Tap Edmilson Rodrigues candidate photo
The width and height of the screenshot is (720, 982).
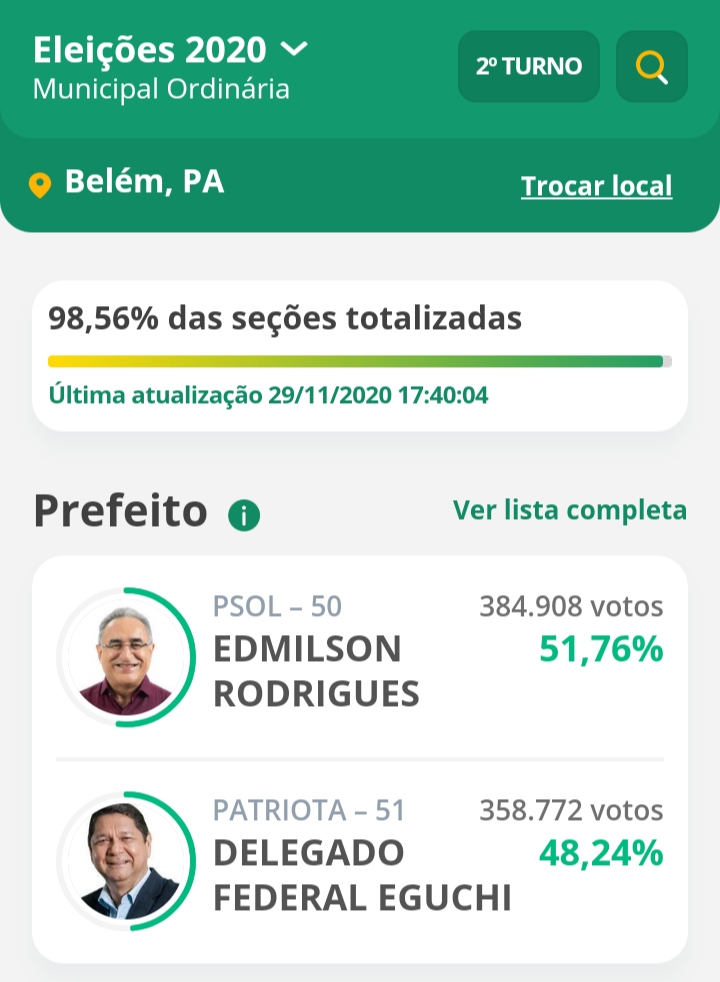point(126,658)
